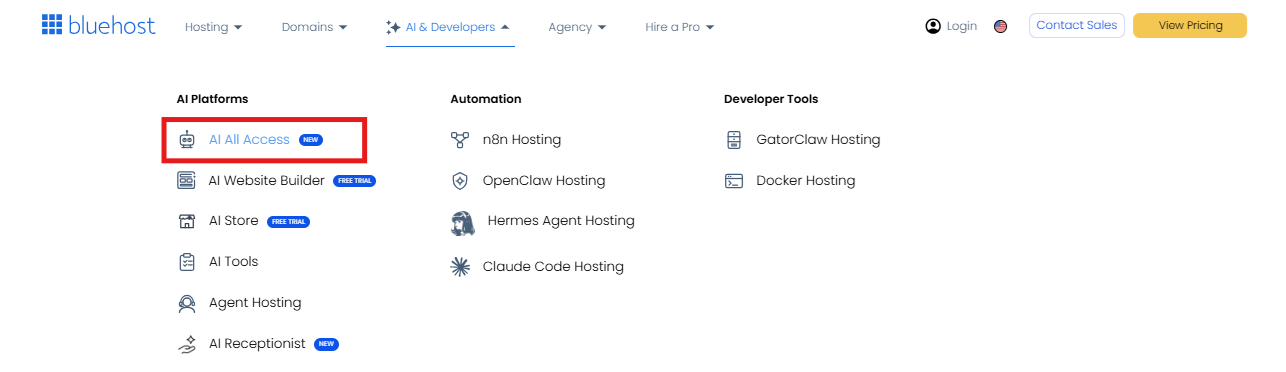Click the Docker Hosting terminal icon
The width and height of the screenshot is (1286, 372).
[x=734, y=181]
